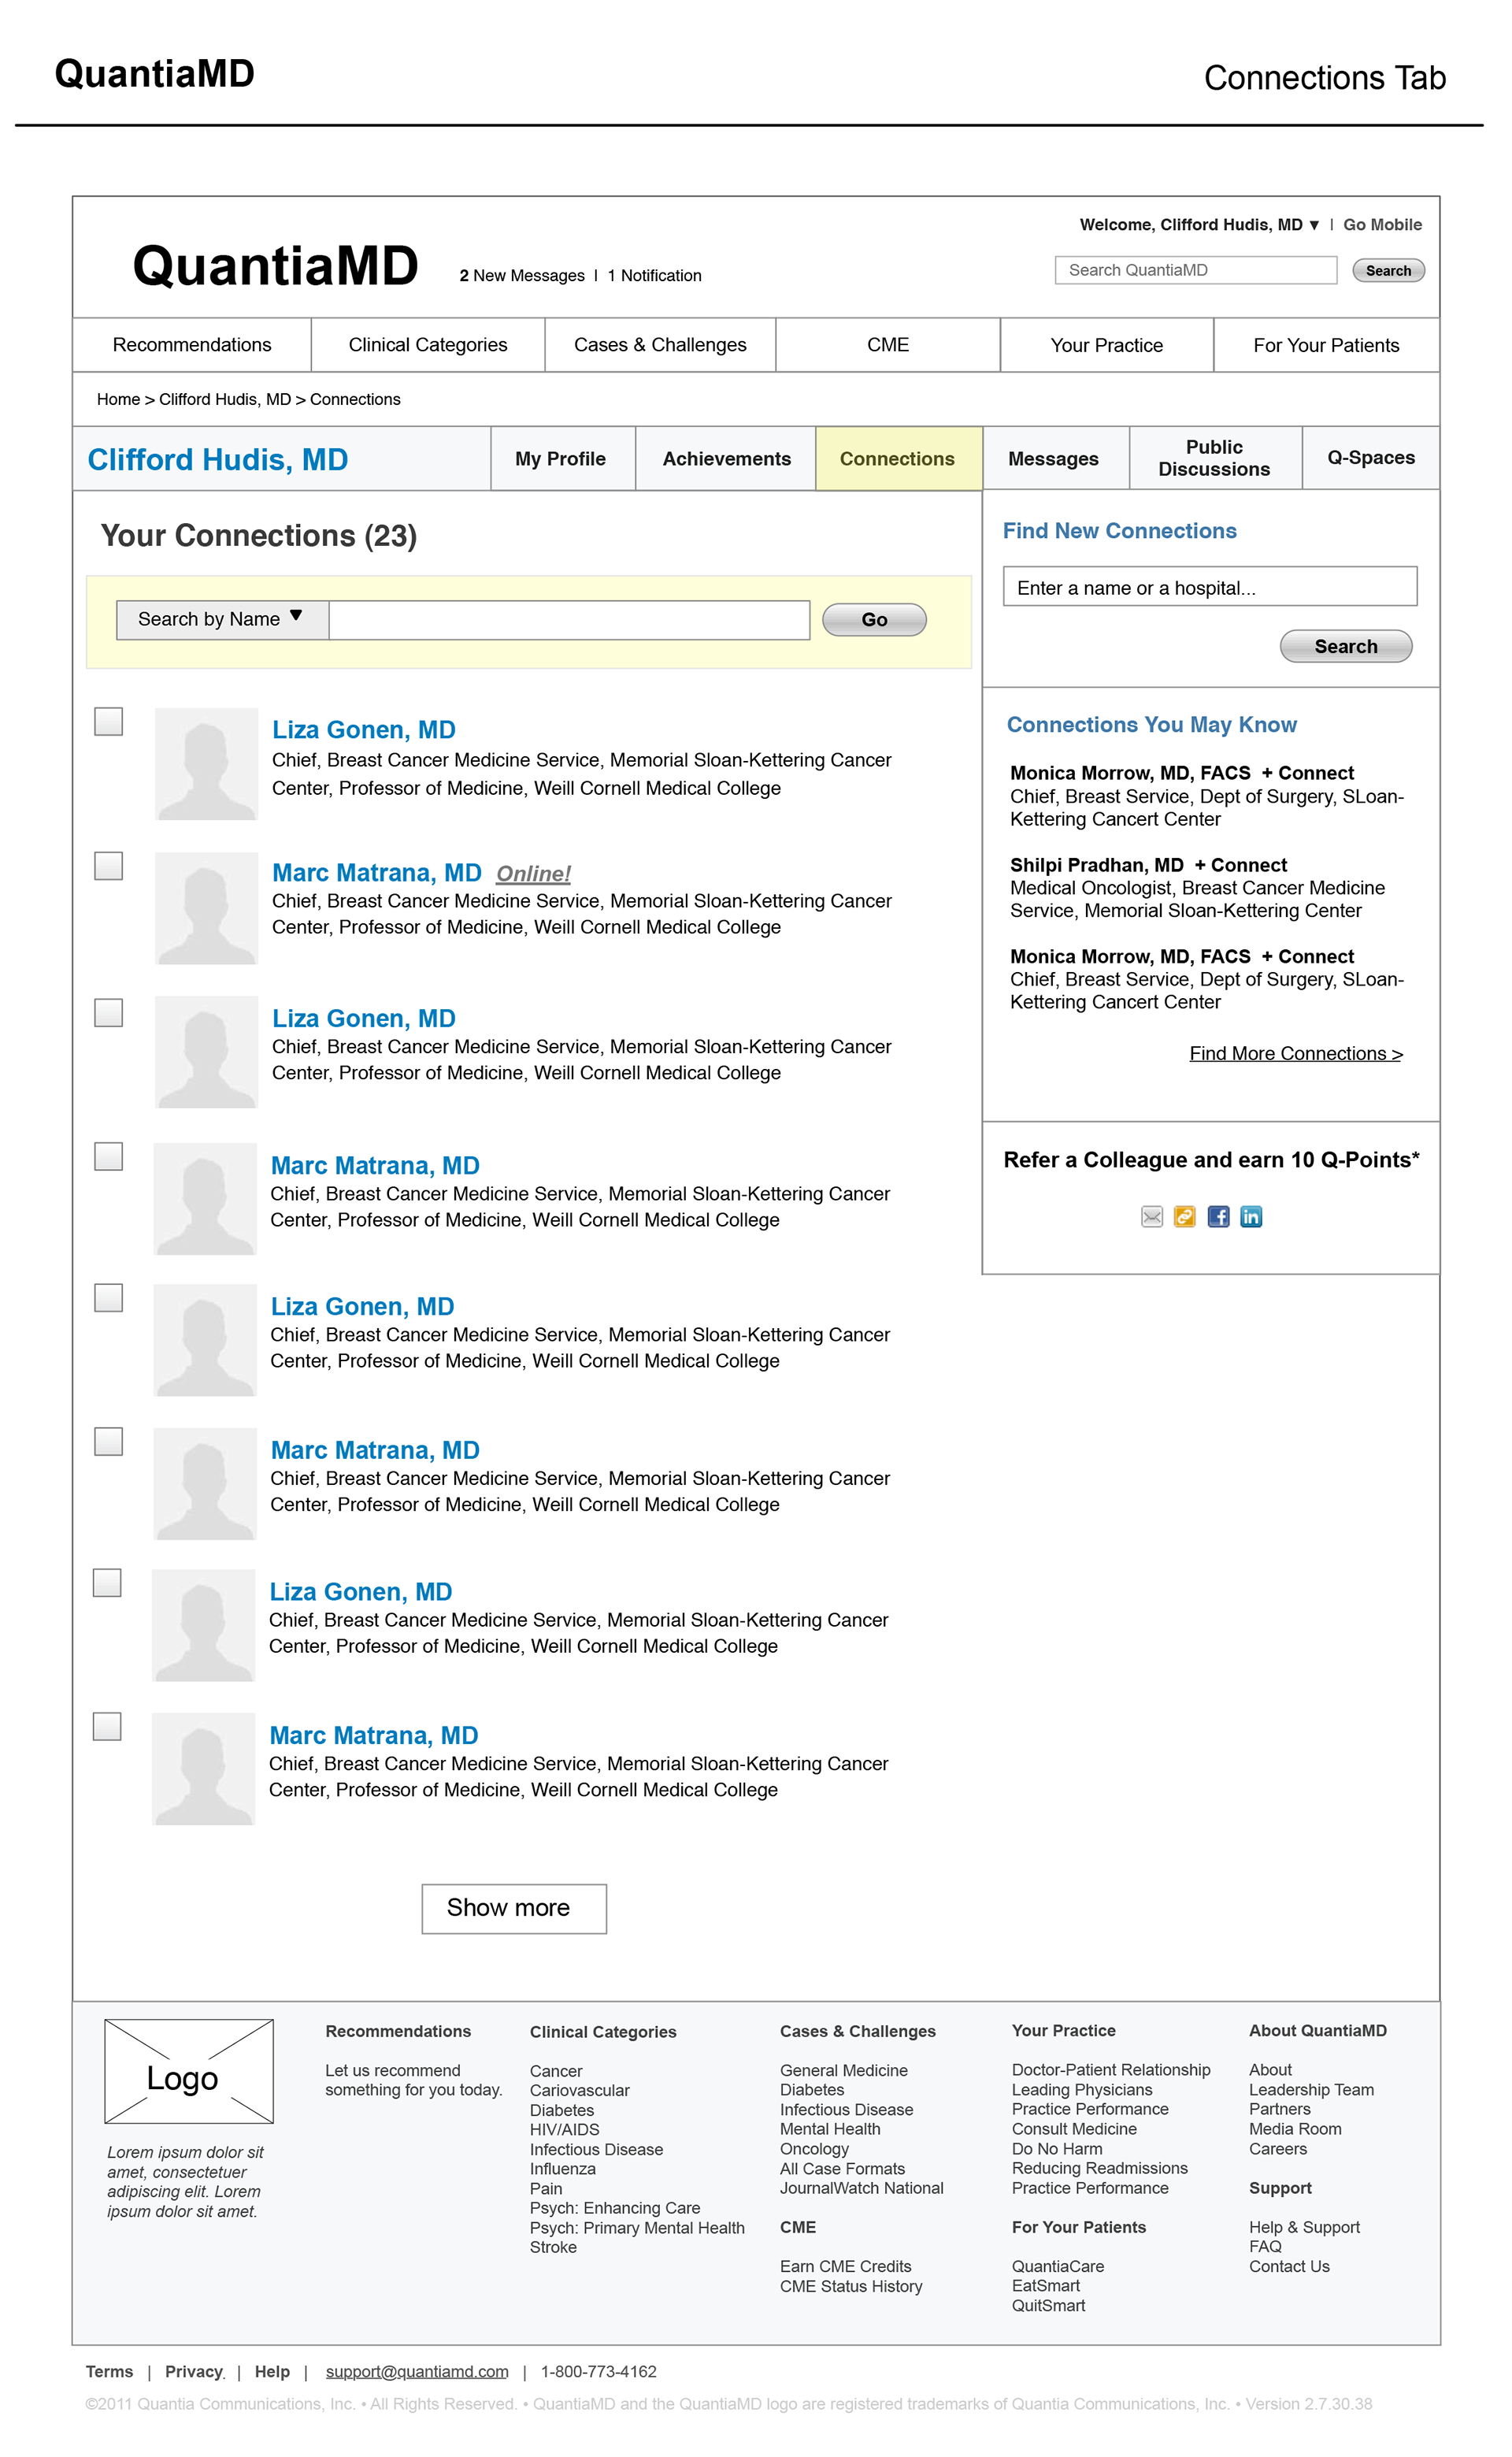The image size is (1512, 2457).
Task: Open the QuitSmart footer link
Action: (x=1048, y=2305)
